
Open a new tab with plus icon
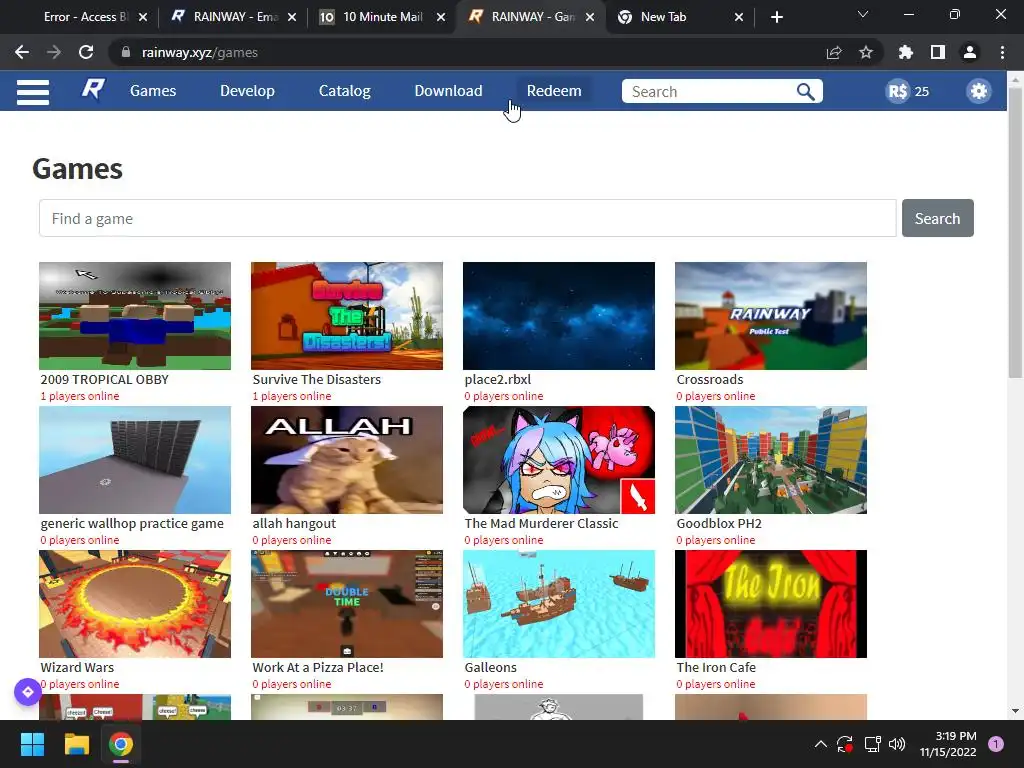point(776,17)
